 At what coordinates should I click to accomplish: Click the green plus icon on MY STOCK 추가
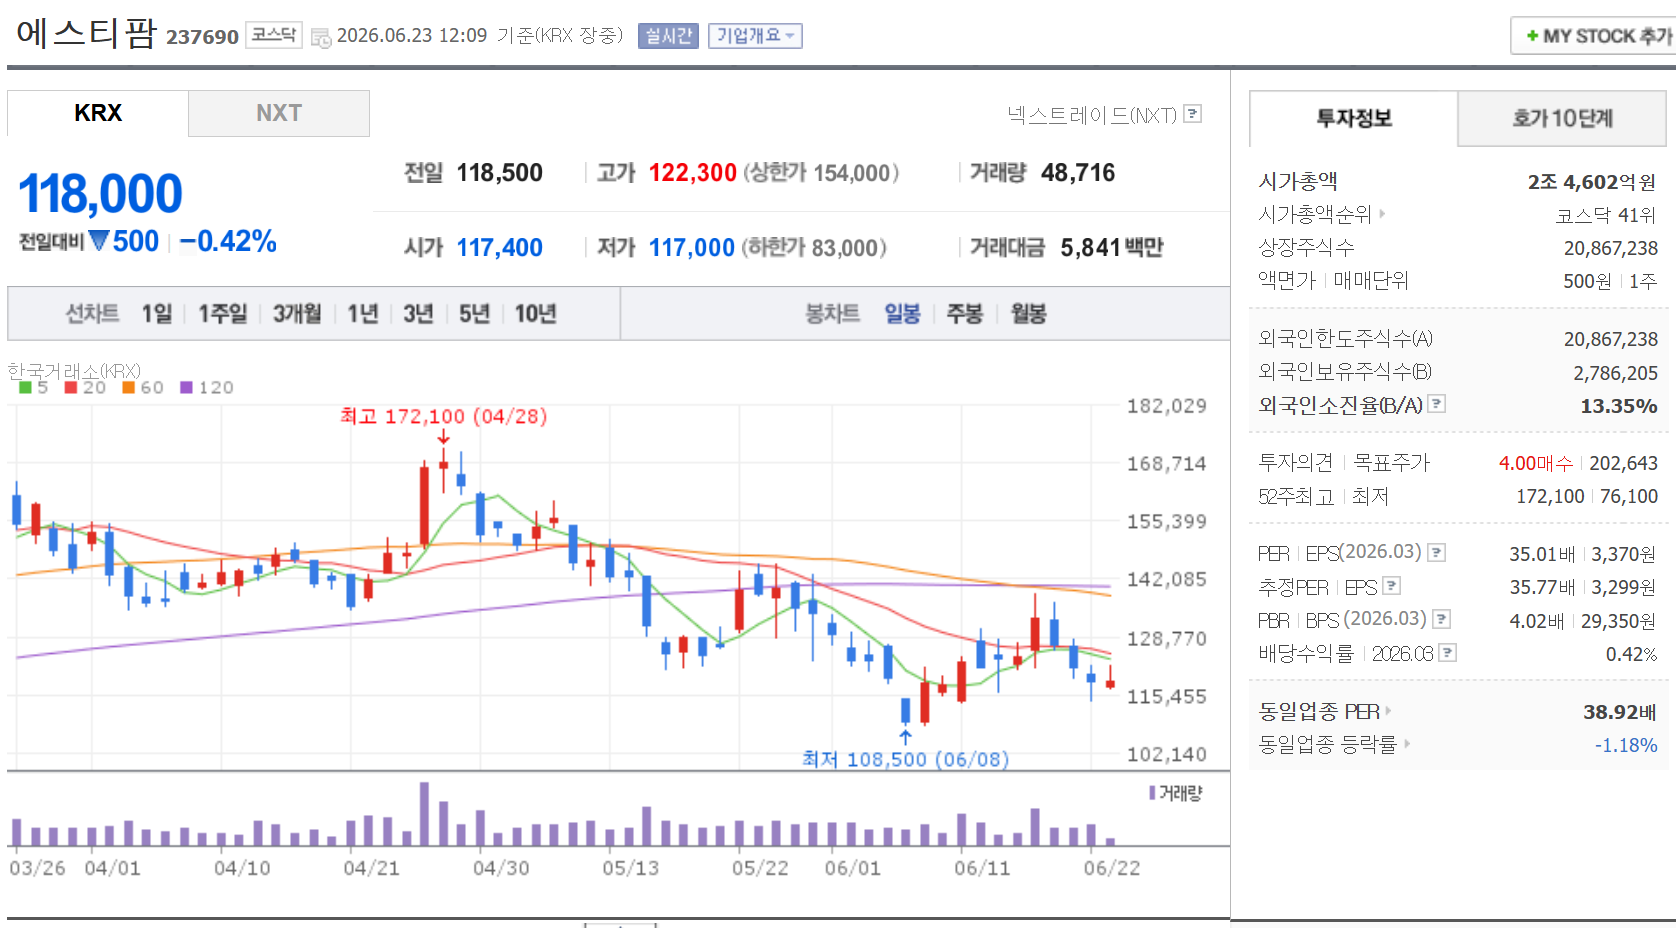(1532, 36)
